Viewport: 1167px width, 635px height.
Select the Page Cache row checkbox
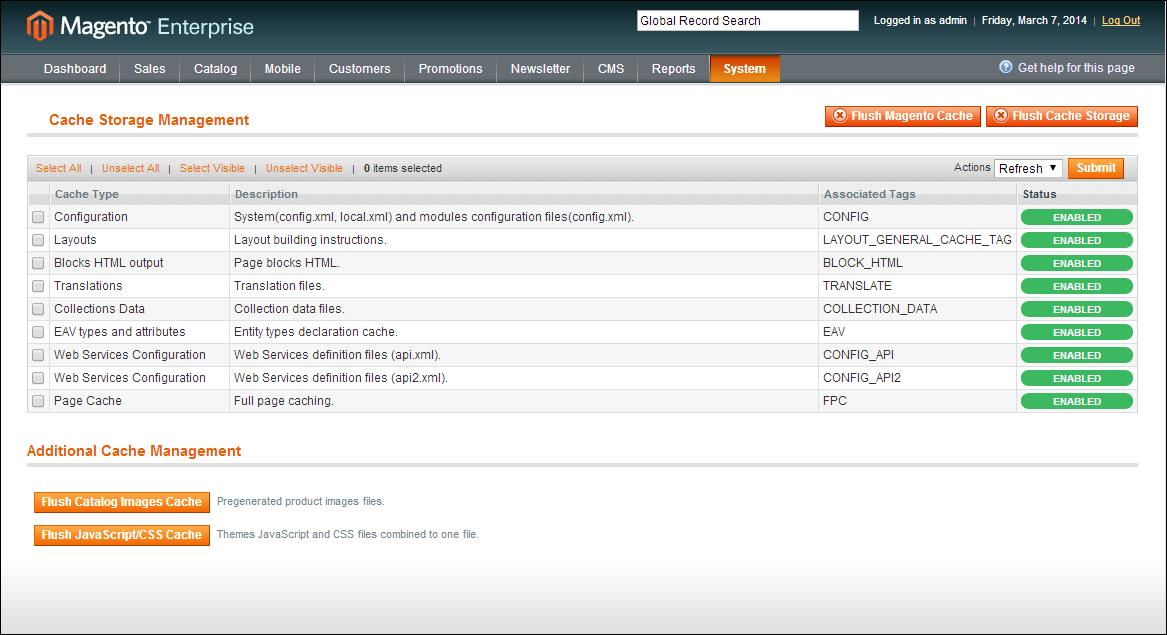38,401
